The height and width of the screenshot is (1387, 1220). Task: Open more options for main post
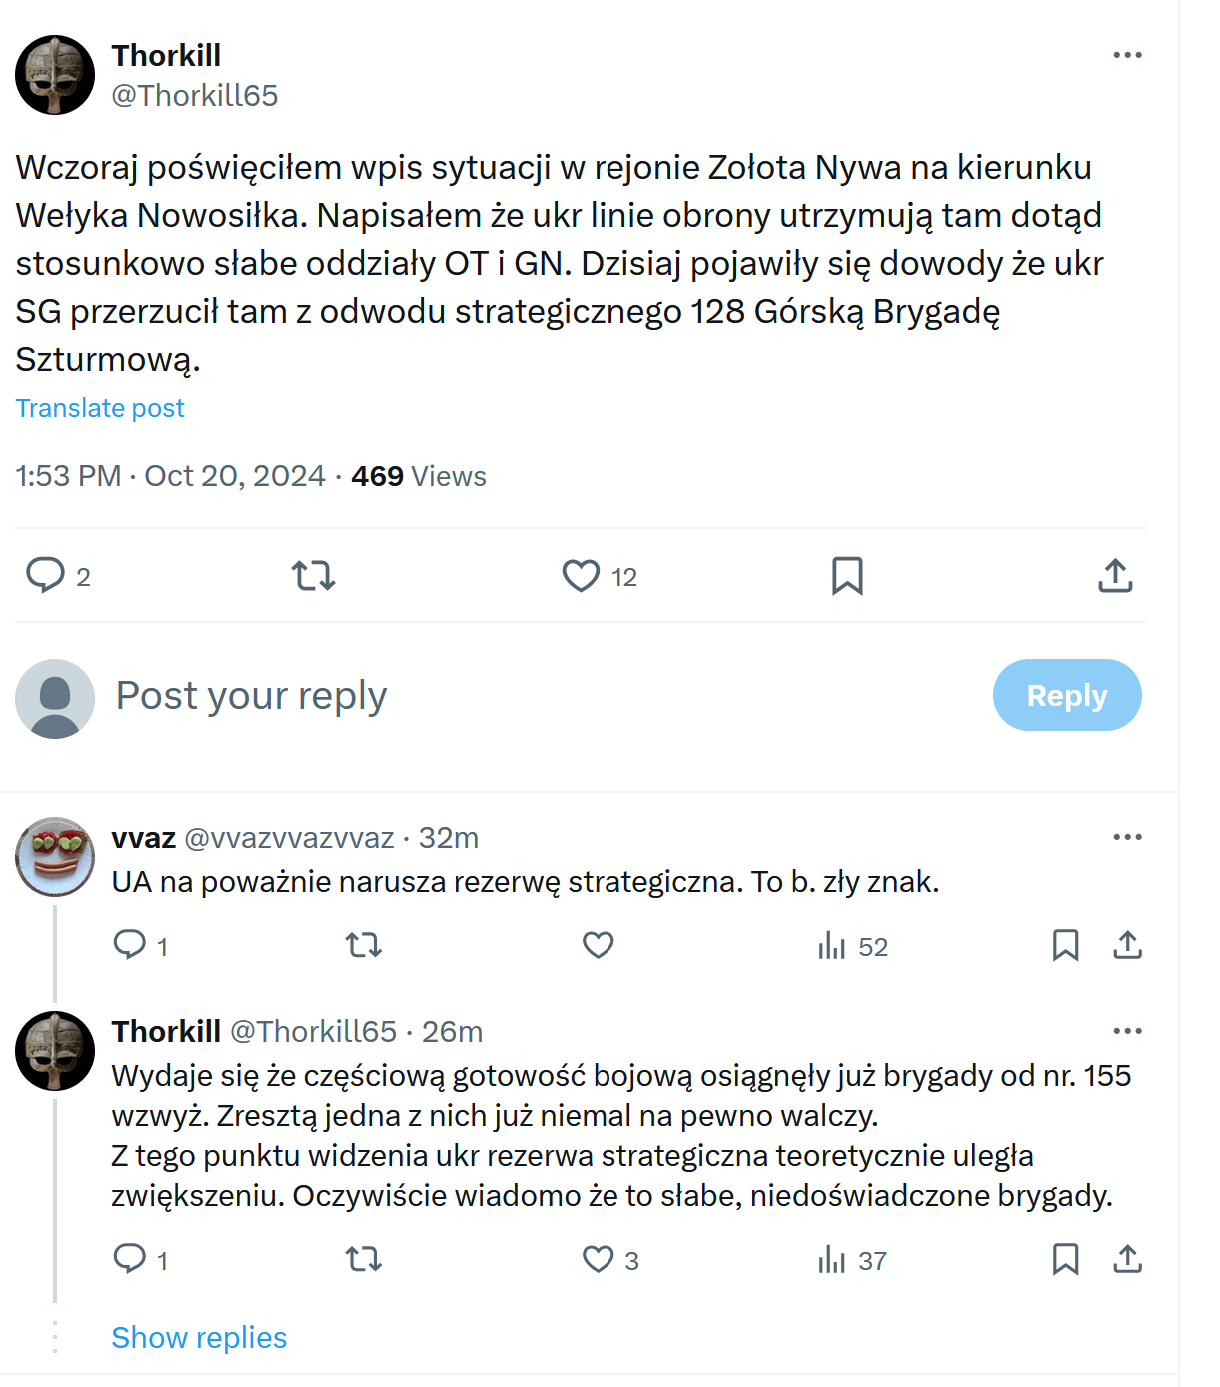pyautogui.click(x=1127, y=55)
